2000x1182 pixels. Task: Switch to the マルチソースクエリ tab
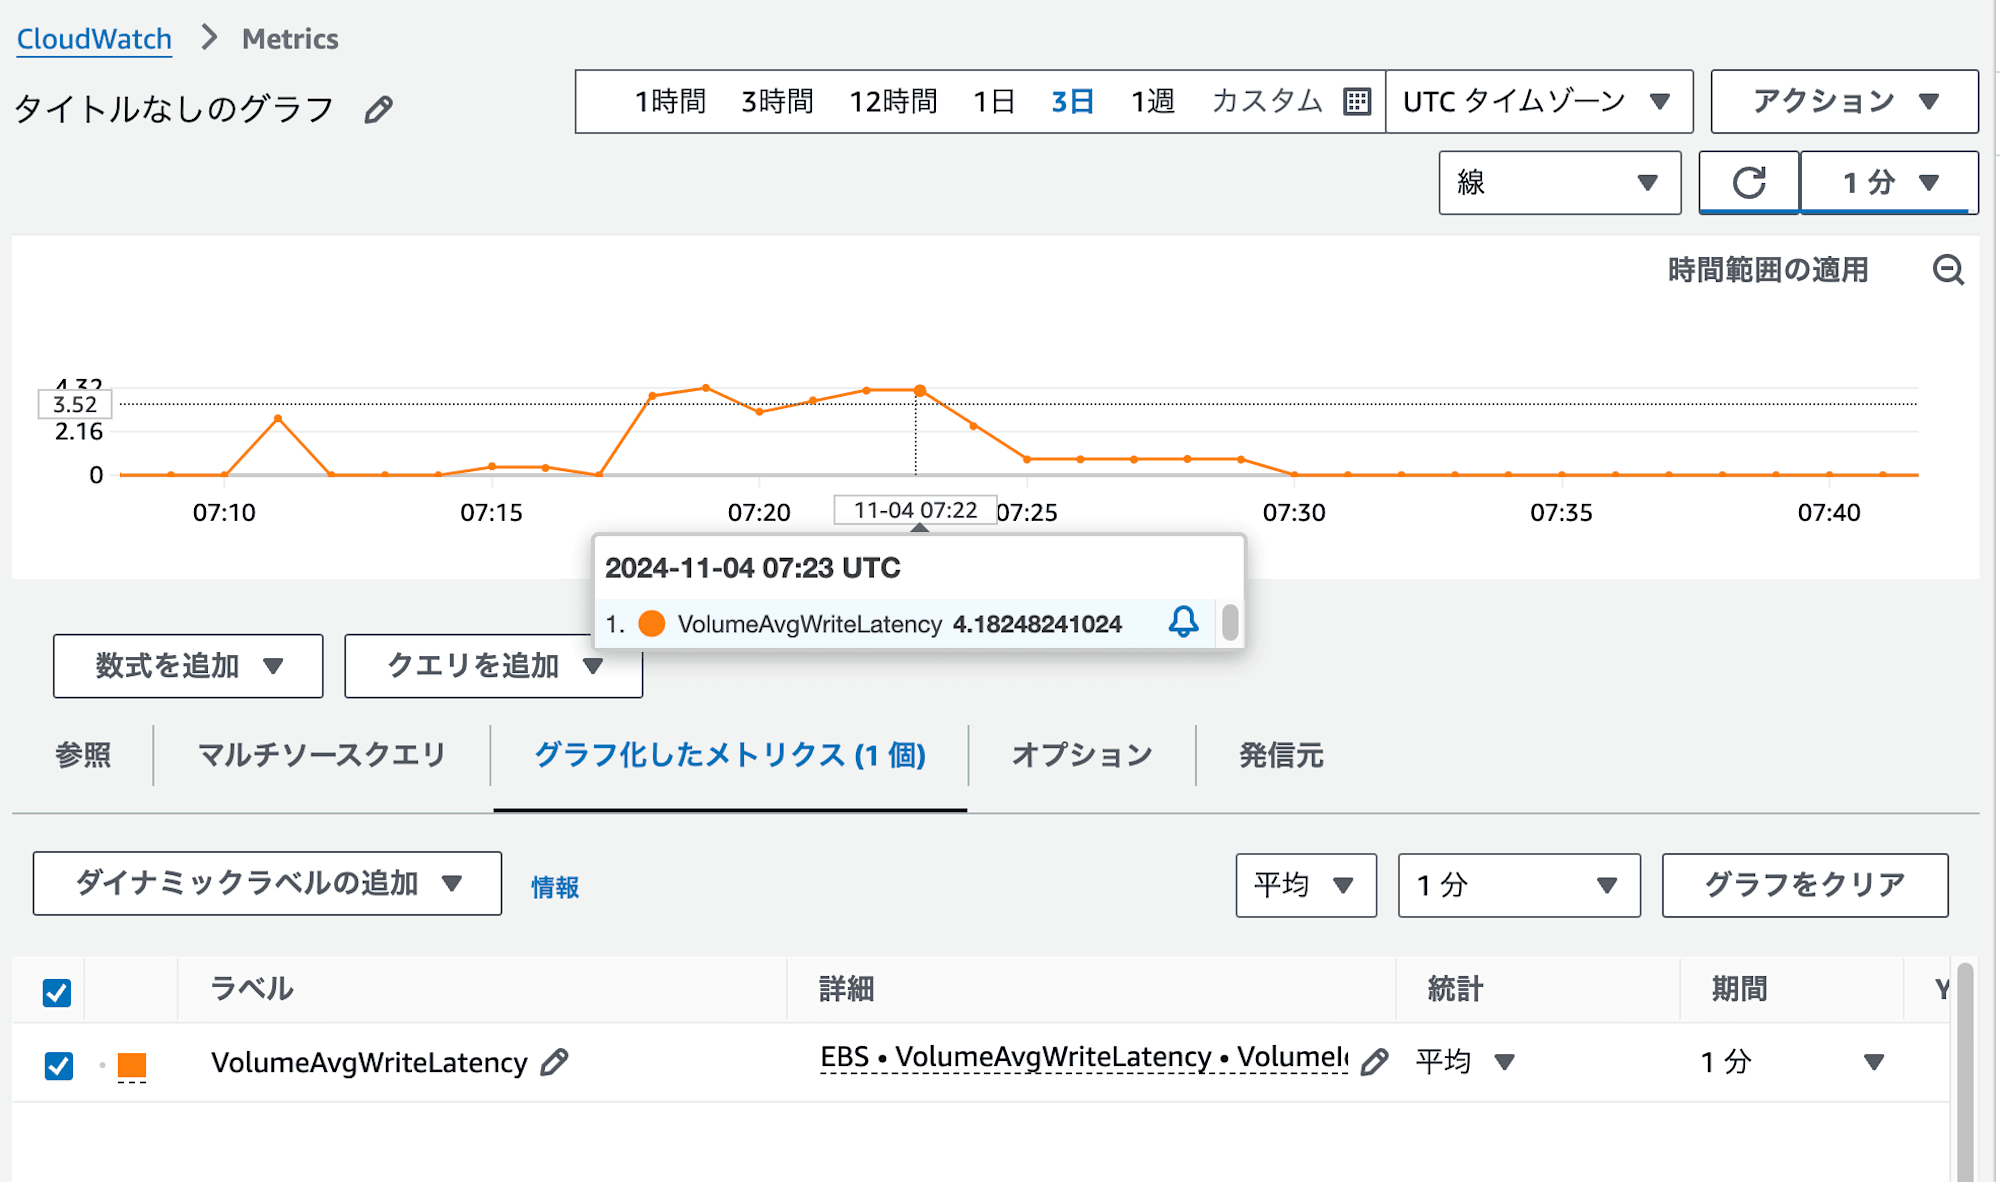[x=321, y=755]
